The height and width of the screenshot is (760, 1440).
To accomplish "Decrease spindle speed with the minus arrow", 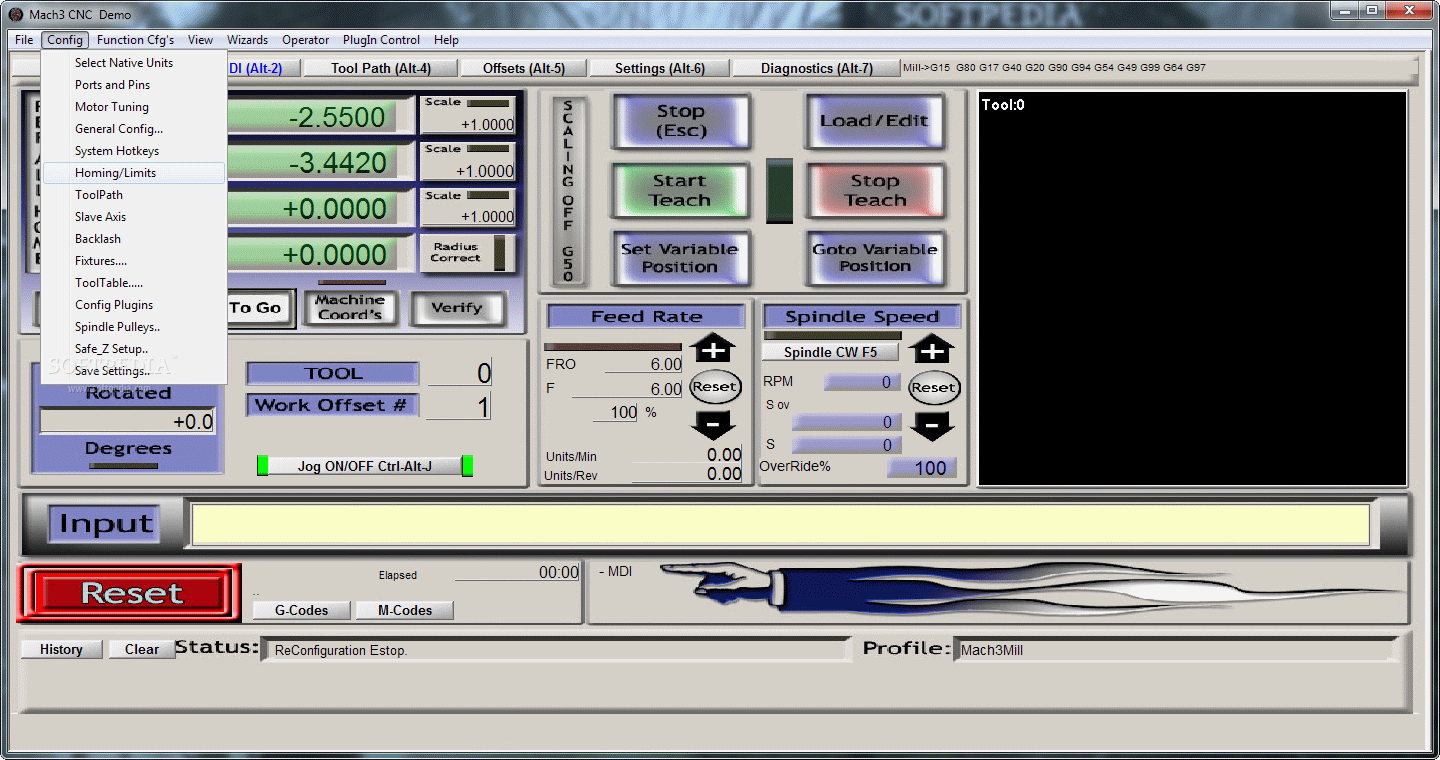I will (x=932, y=426).
